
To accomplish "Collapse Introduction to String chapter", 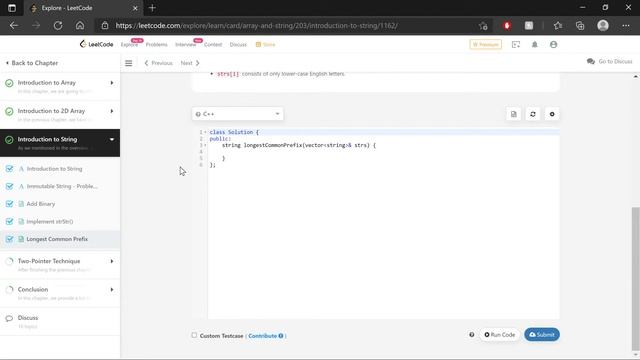I will point(112,139).
